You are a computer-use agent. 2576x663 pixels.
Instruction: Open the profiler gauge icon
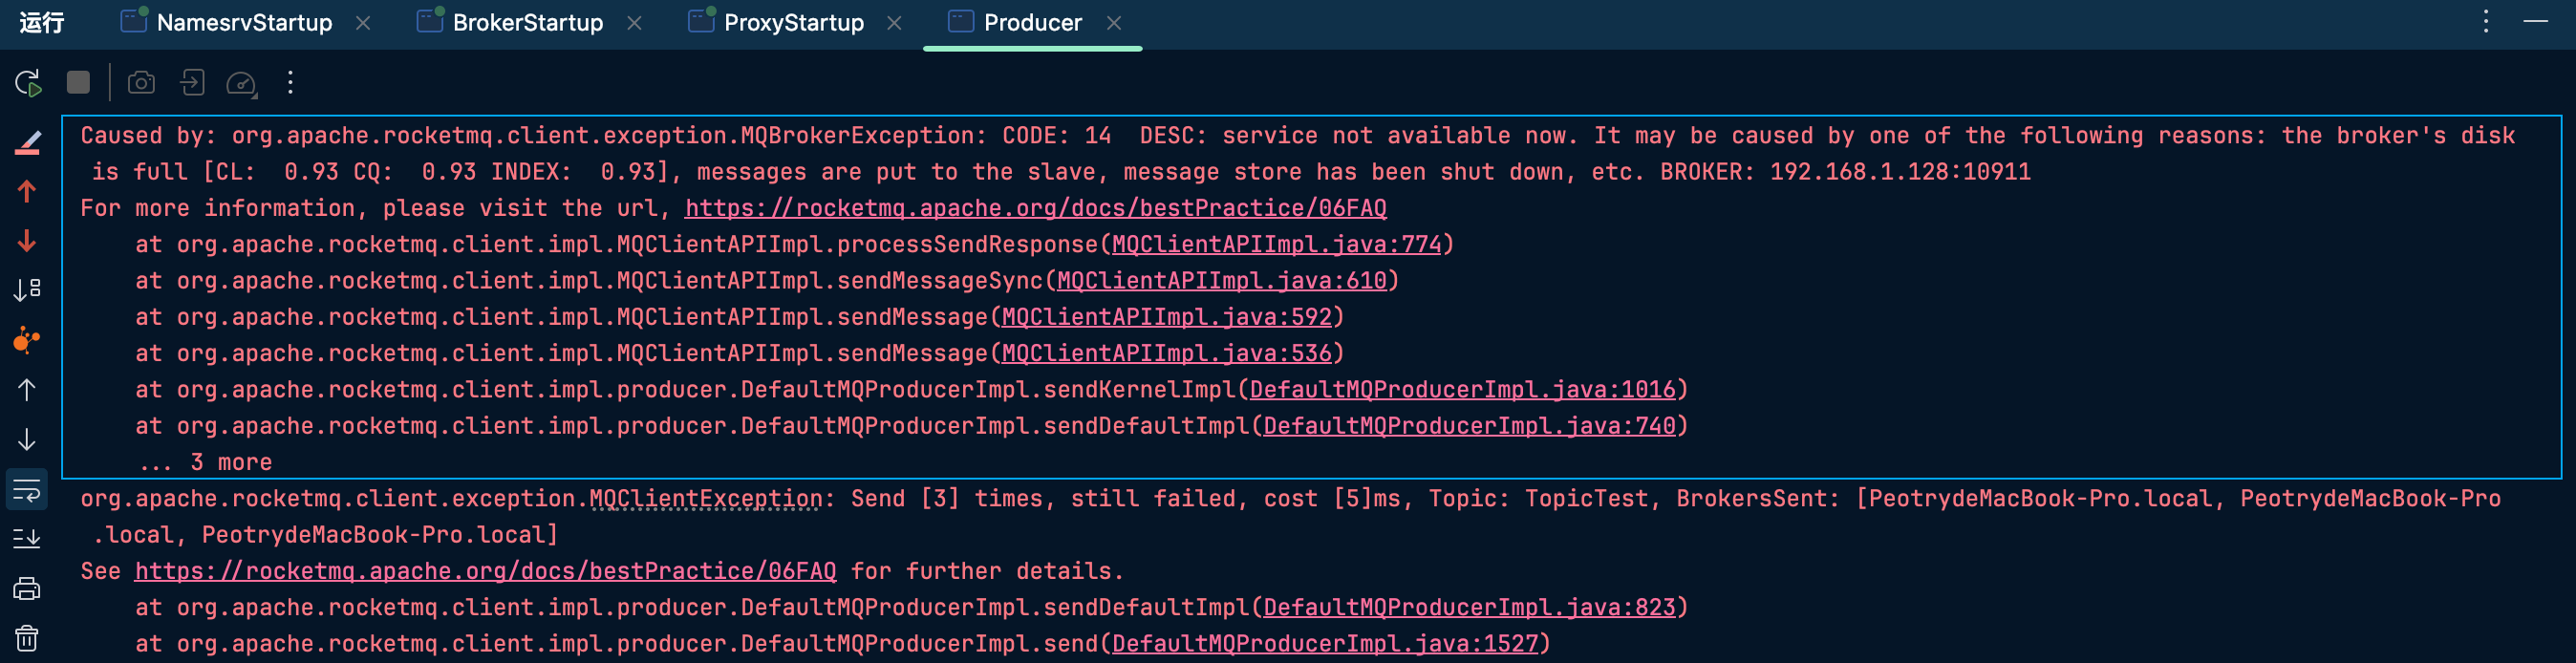[242, 83]
